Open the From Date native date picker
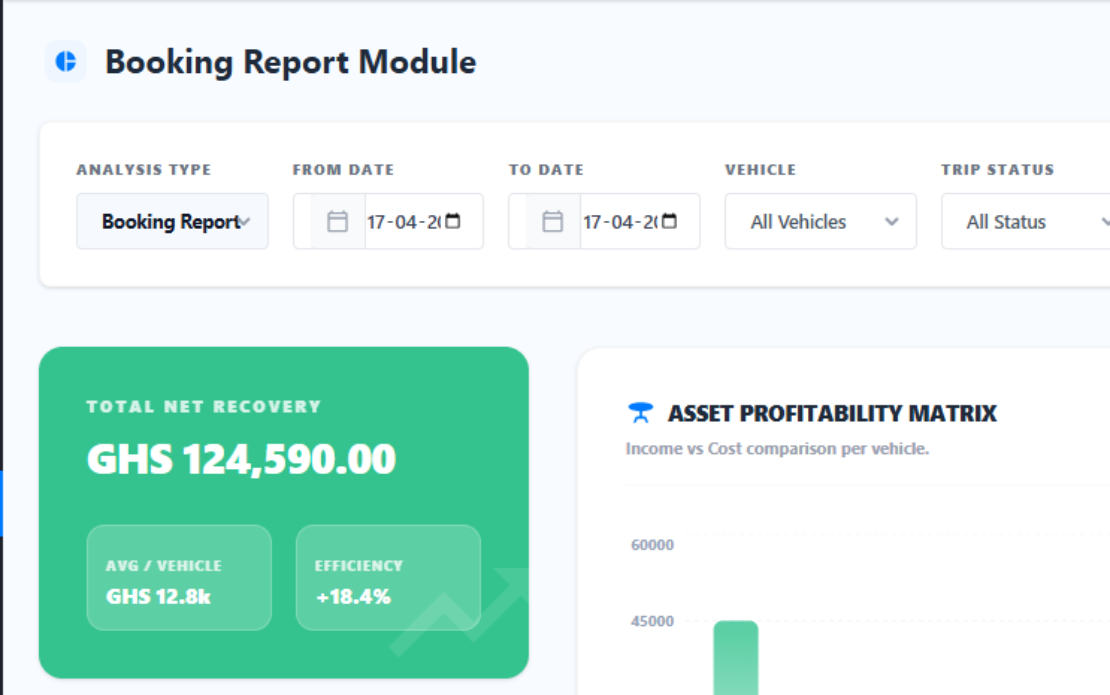 click(453, 221)
